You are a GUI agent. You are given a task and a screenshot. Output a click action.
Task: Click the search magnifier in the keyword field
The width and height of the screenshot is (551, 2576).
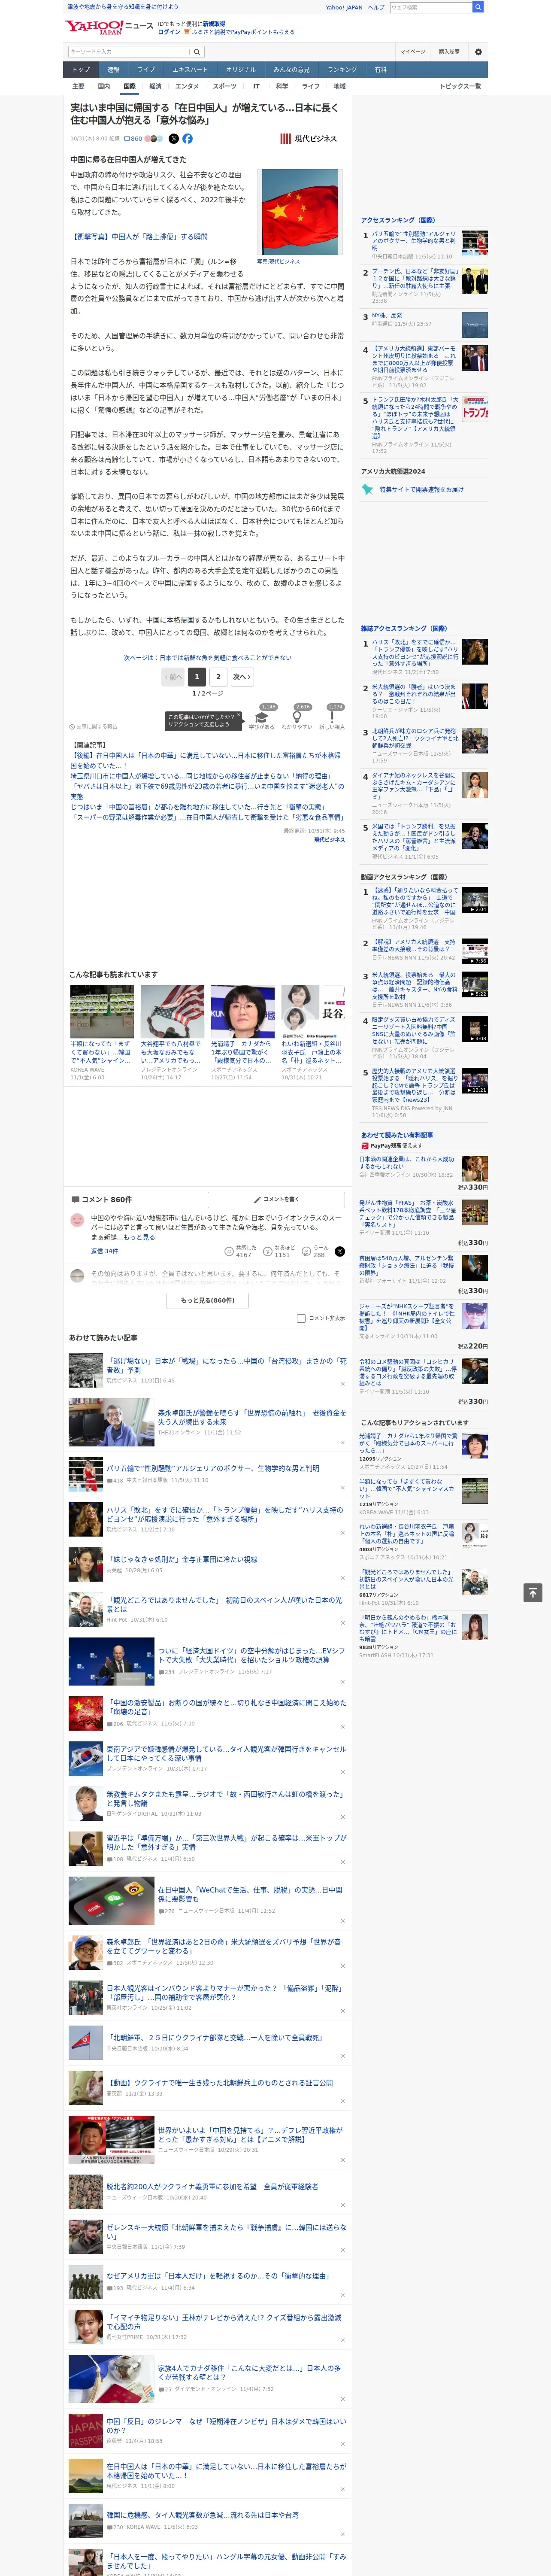click(197, 52)
